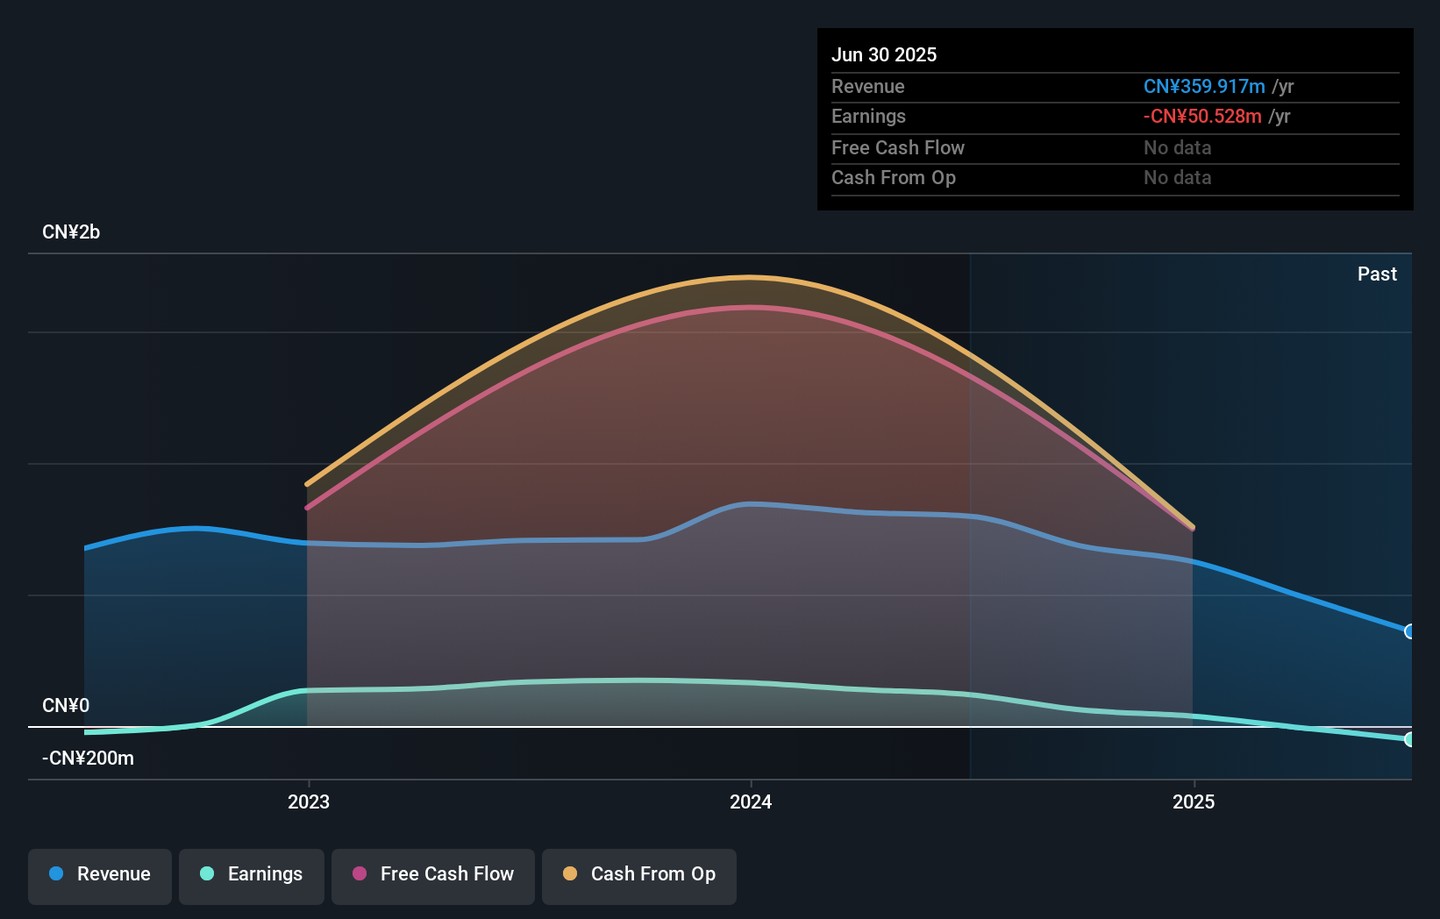This screenshot has width=1440, height=919.
Task: Click the CN¥0 y-axis label
Action: (x=66, y=706)
